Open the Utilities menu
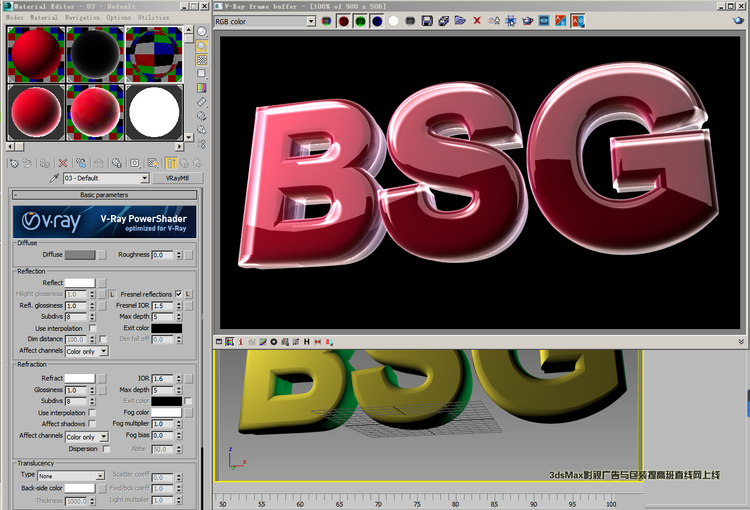 (x=153, y=17)
